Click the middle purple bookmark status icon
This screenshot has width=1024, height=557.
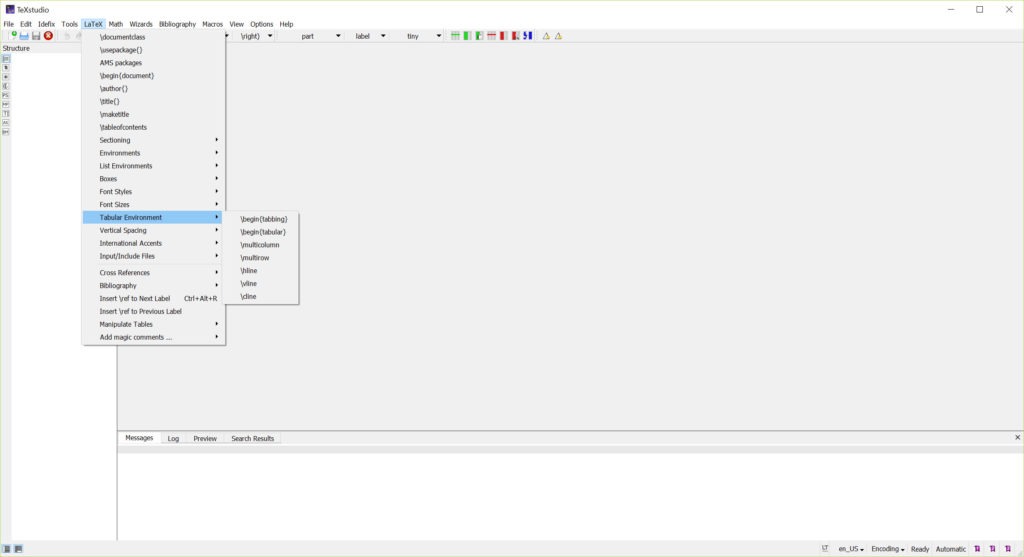click(x=993, y=549)
